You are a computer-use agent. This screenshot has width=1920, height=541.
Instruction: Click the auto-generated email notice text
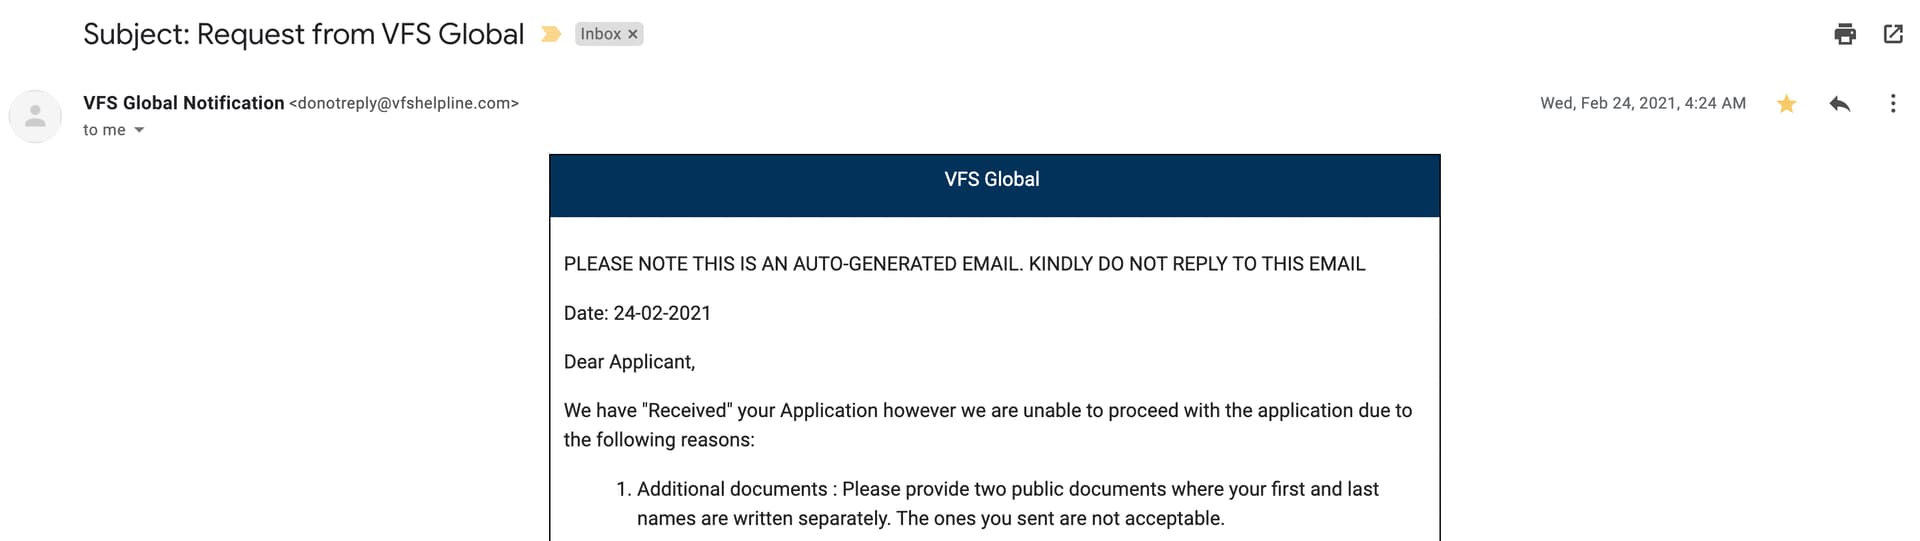click(x=964, y=264)
